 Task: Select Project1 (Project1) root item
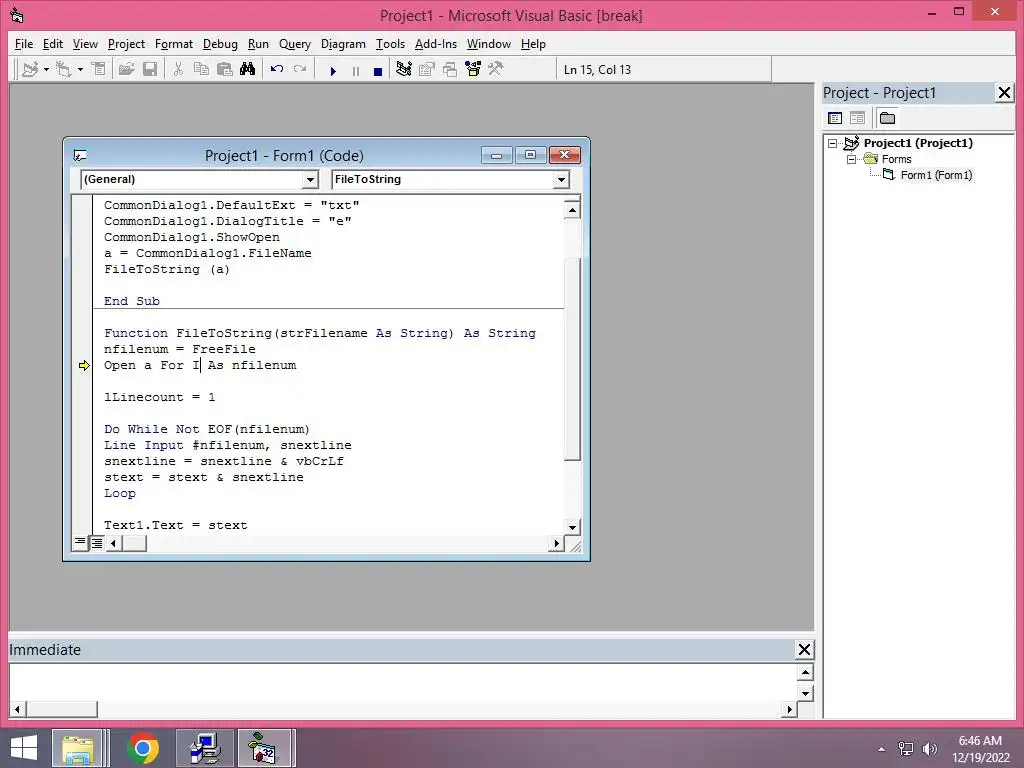click(x=918, y=143)
